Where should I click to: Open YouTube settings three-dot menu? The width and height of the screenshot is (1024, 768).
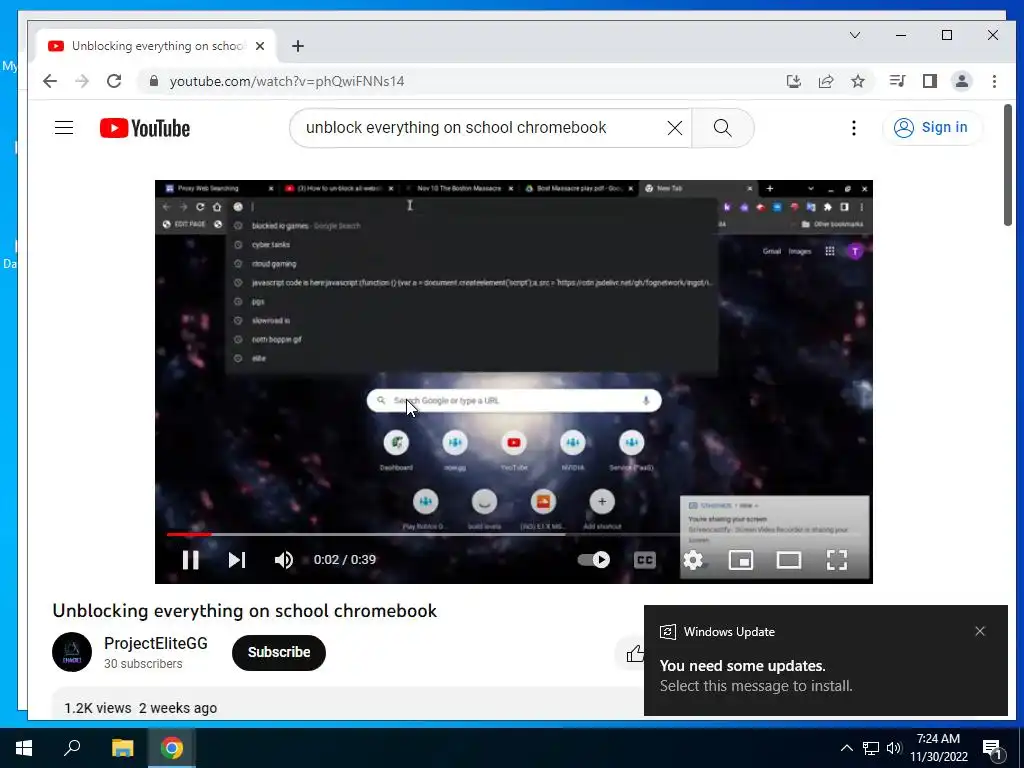click(854, 128)
